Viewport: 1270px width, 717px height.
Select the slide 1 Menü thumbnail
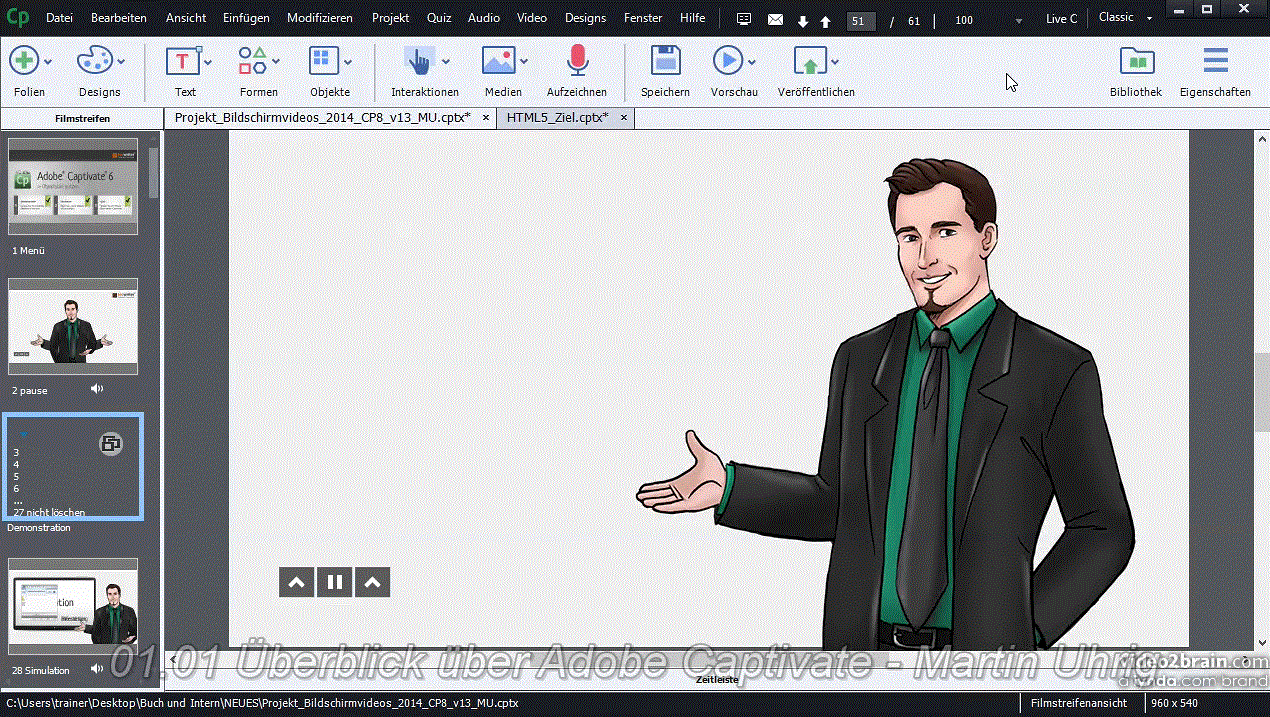(x=73, y=187)
